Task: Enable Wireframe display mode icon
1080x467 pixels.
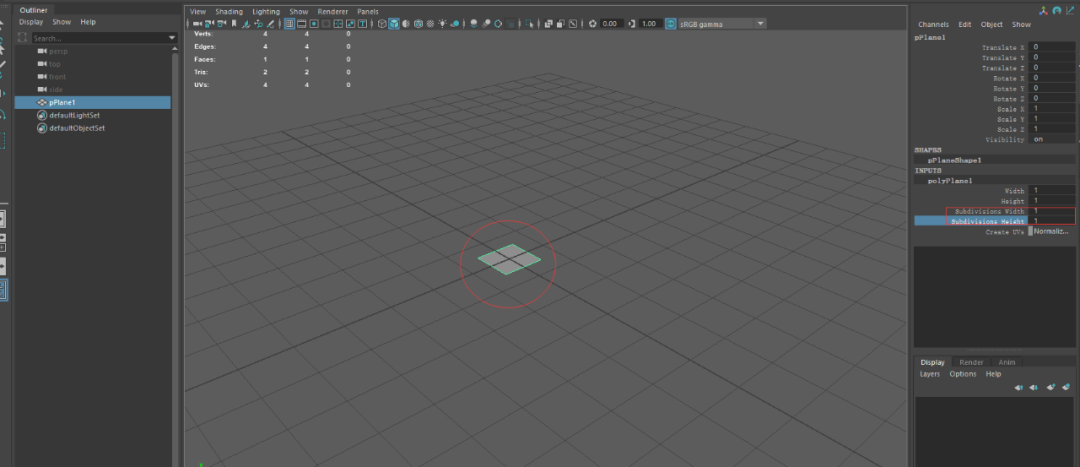Action: point(382,23)
